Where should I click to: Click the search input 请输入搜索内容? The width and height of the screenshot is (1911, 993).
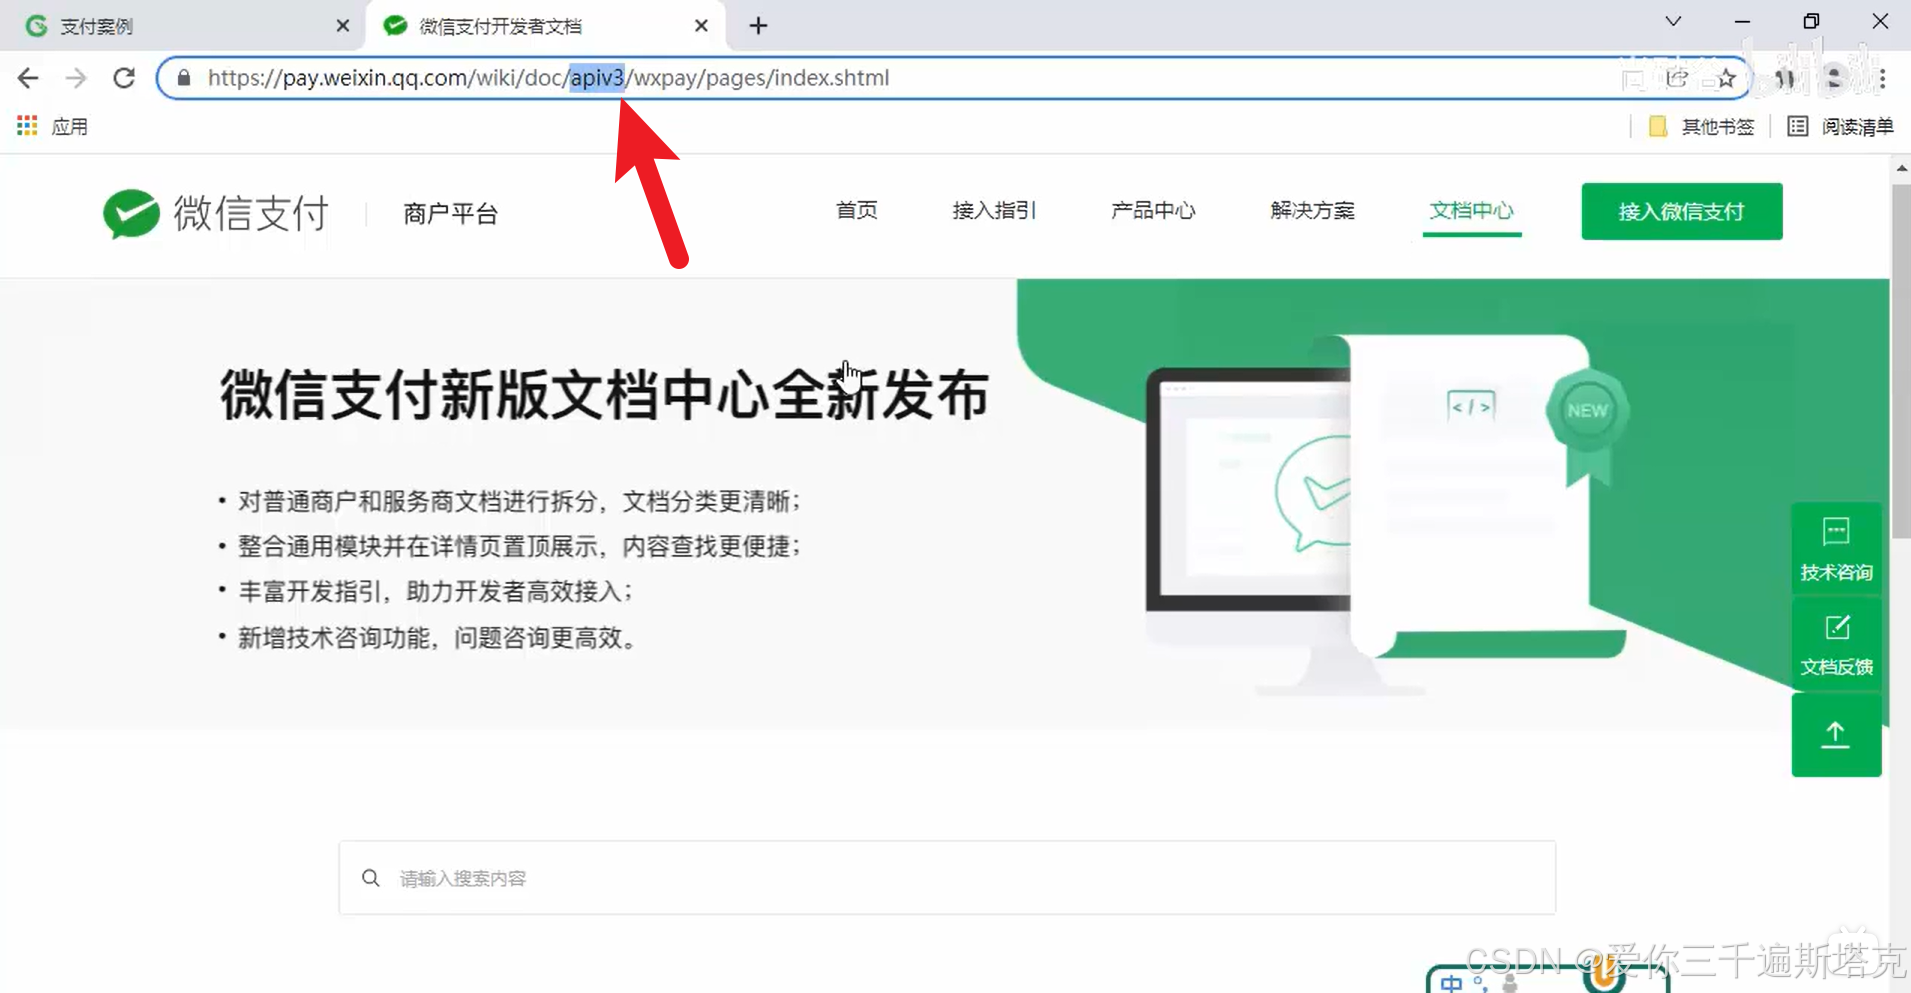tap(947, 878)
